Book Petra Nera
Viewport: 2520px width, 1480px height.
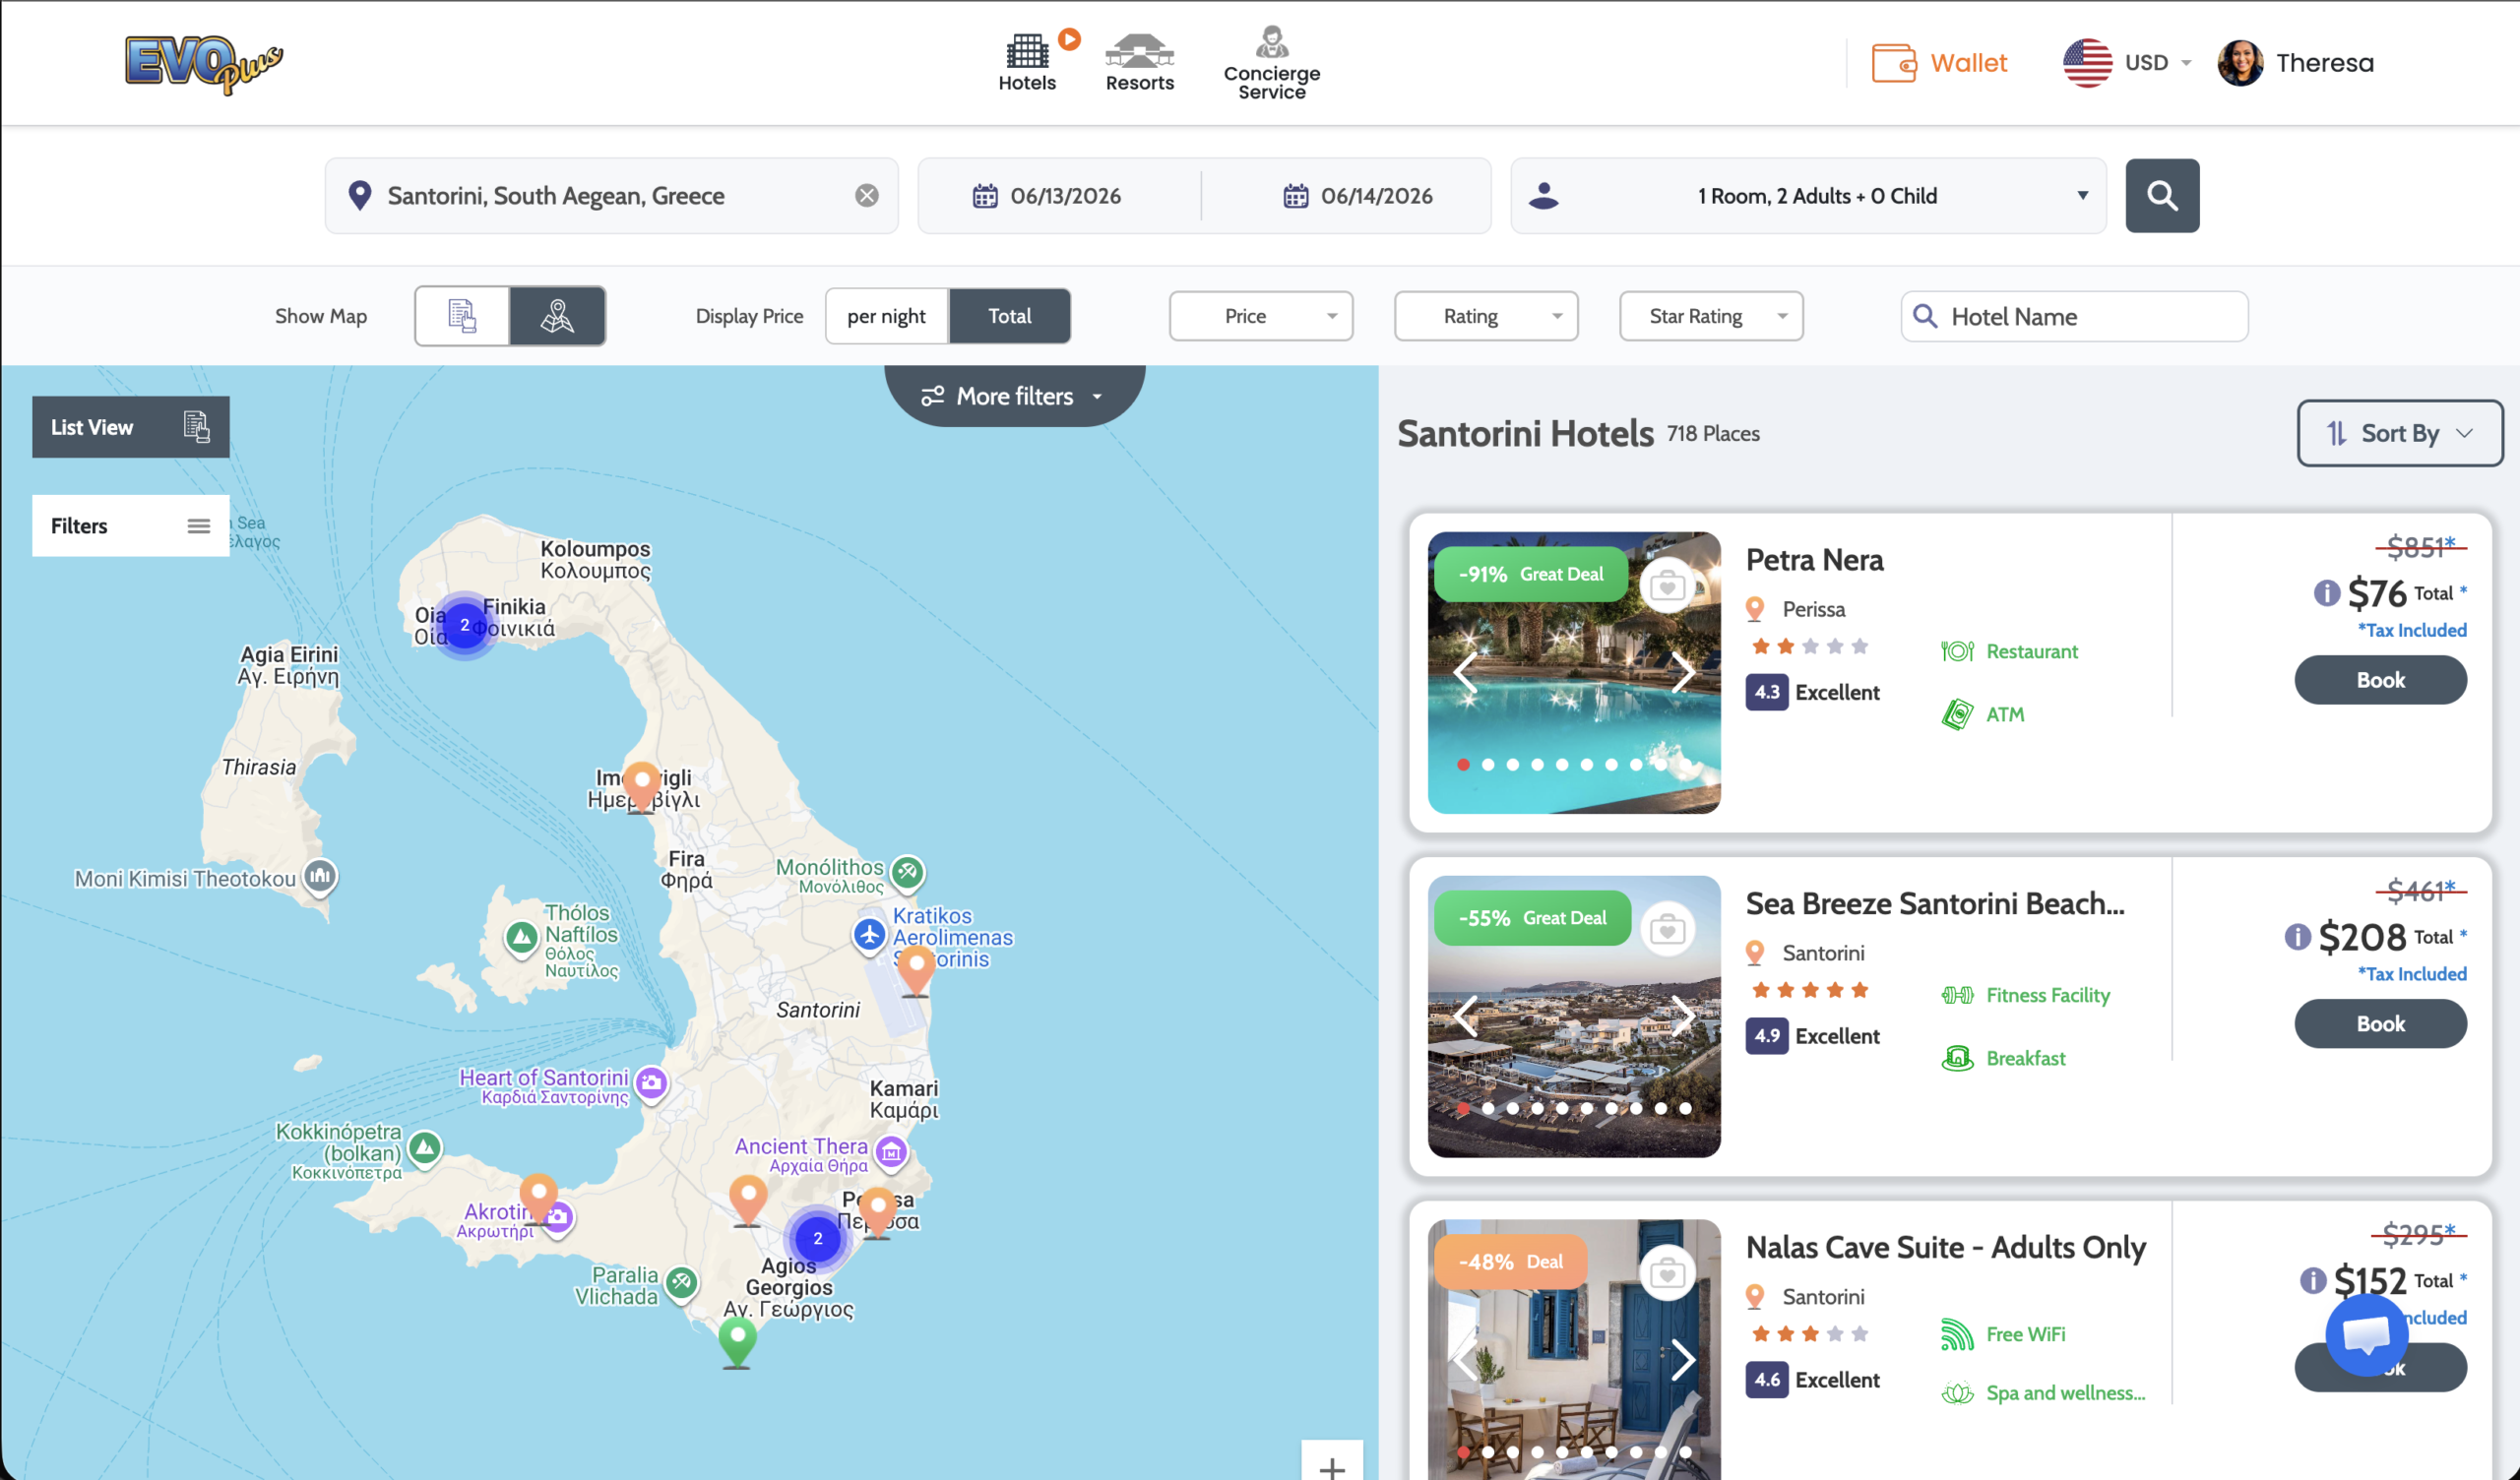[x=2380, y=680]
